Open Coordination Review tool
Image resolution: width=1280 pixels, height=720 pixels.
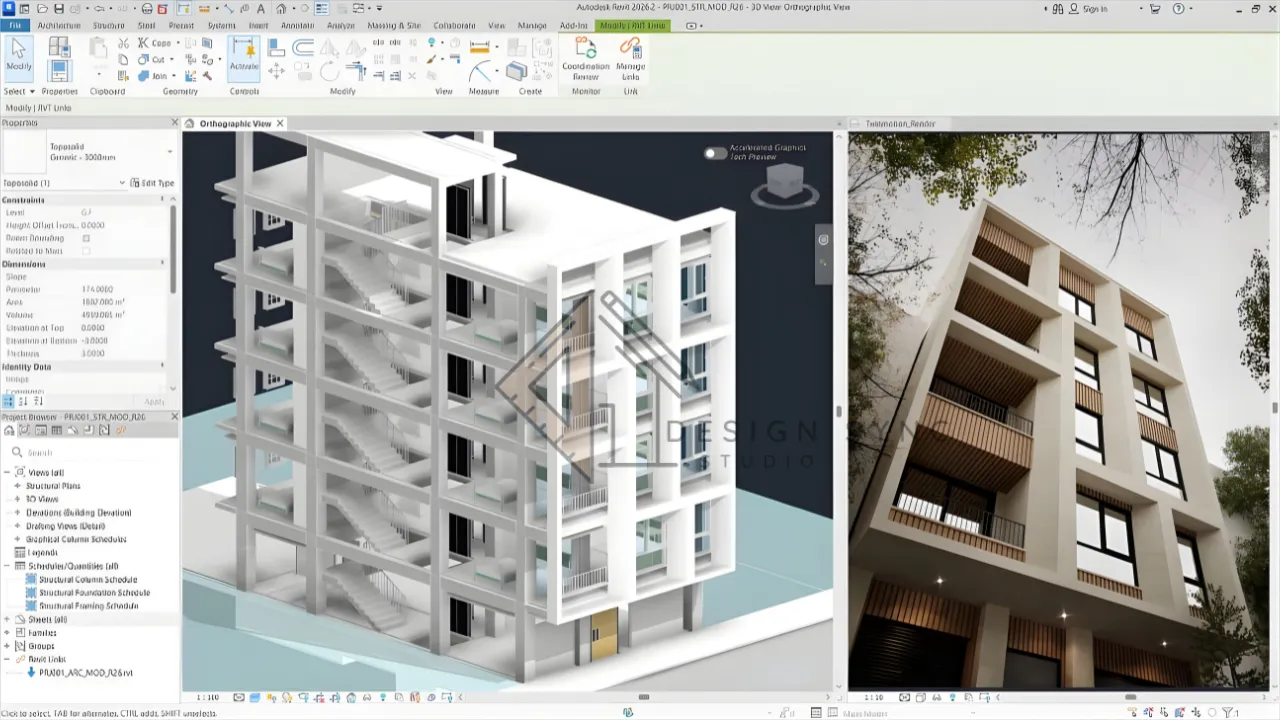point(586,59)
